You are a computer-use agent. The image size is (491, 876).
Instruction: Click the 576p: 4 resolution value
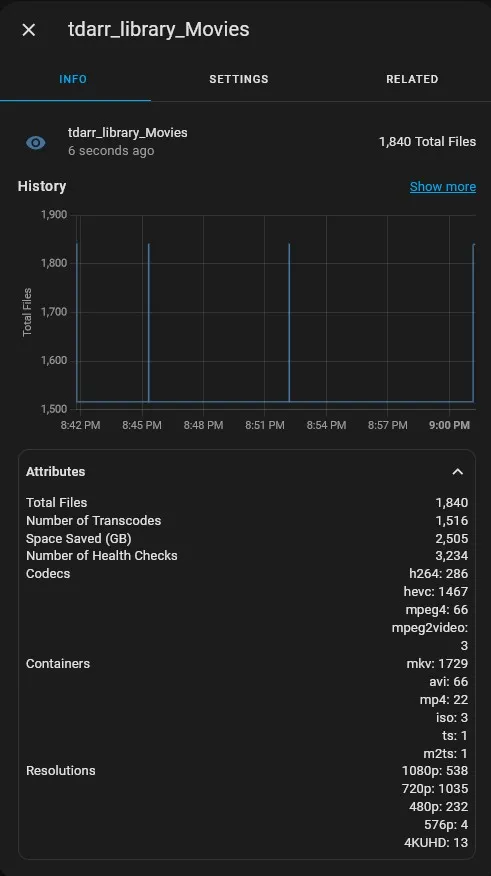coord(446,825)
